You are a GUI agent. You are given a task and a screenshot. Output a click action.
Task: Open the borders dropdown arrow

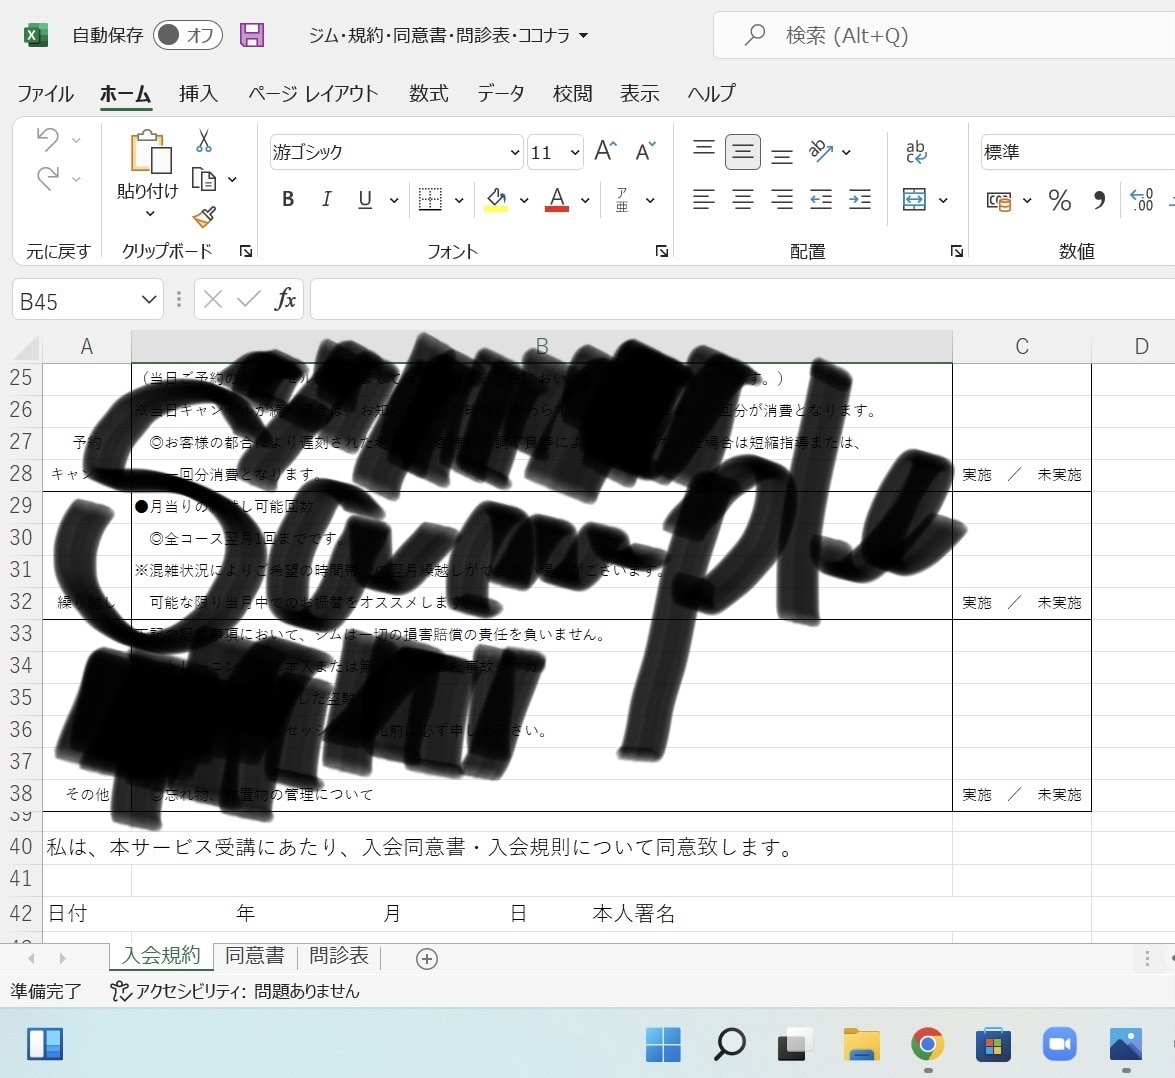point(459,200)
